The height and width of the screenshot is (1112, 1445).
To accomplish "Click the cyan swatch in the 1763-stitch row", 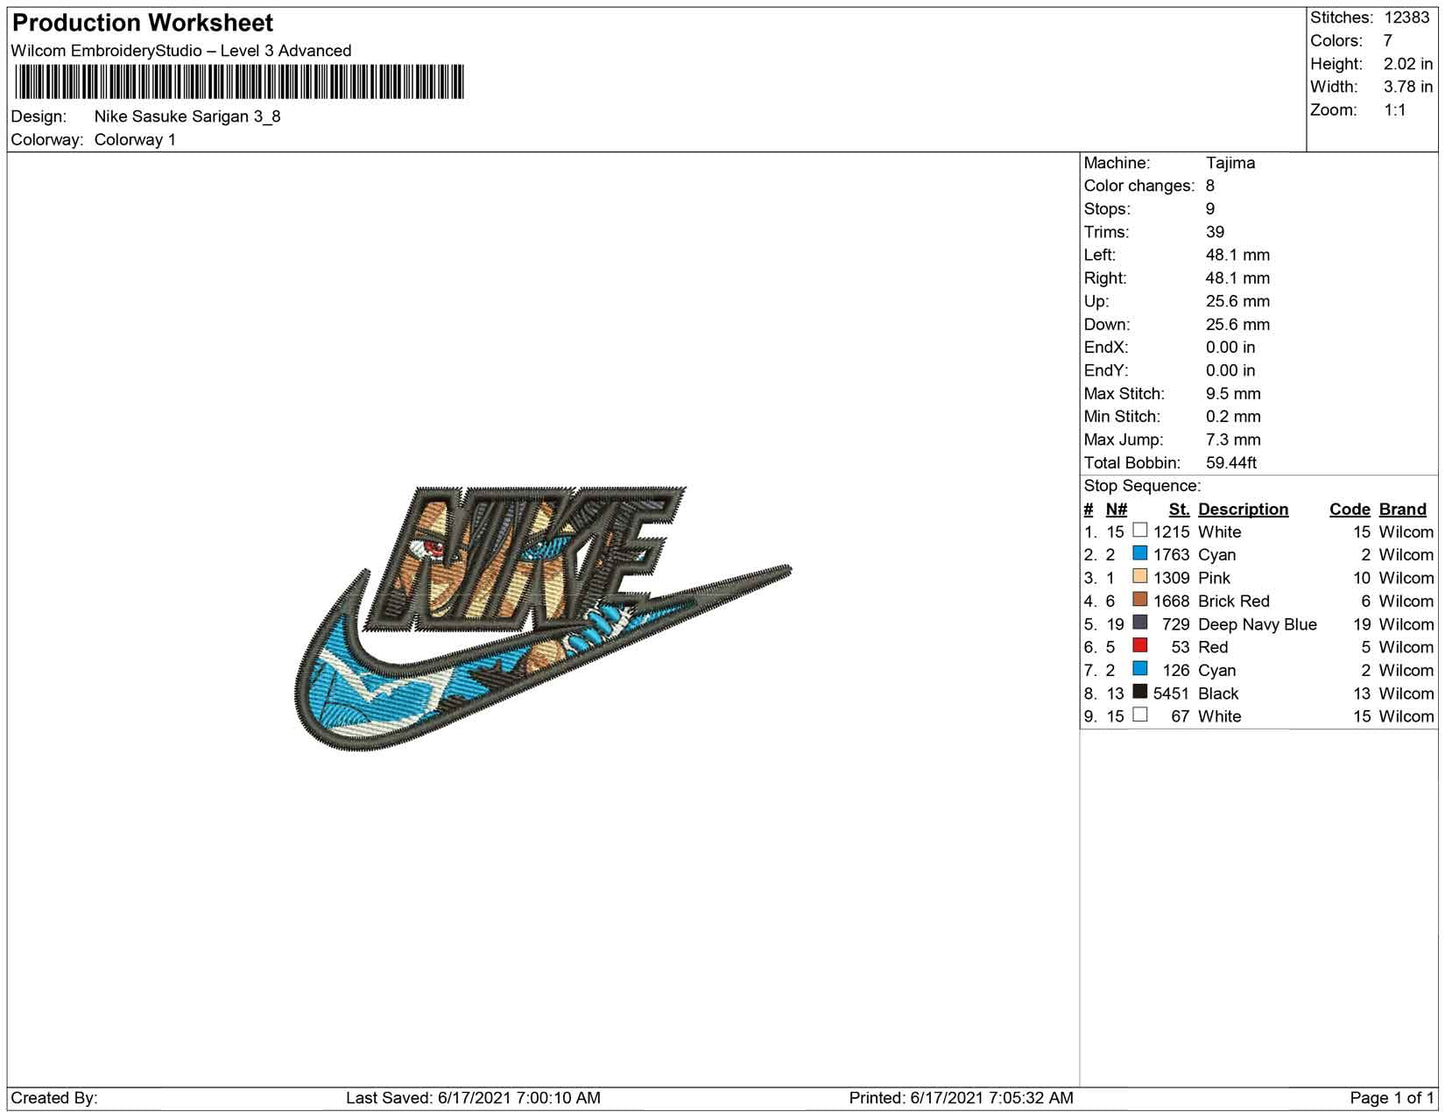I will tap(1140, 554).
